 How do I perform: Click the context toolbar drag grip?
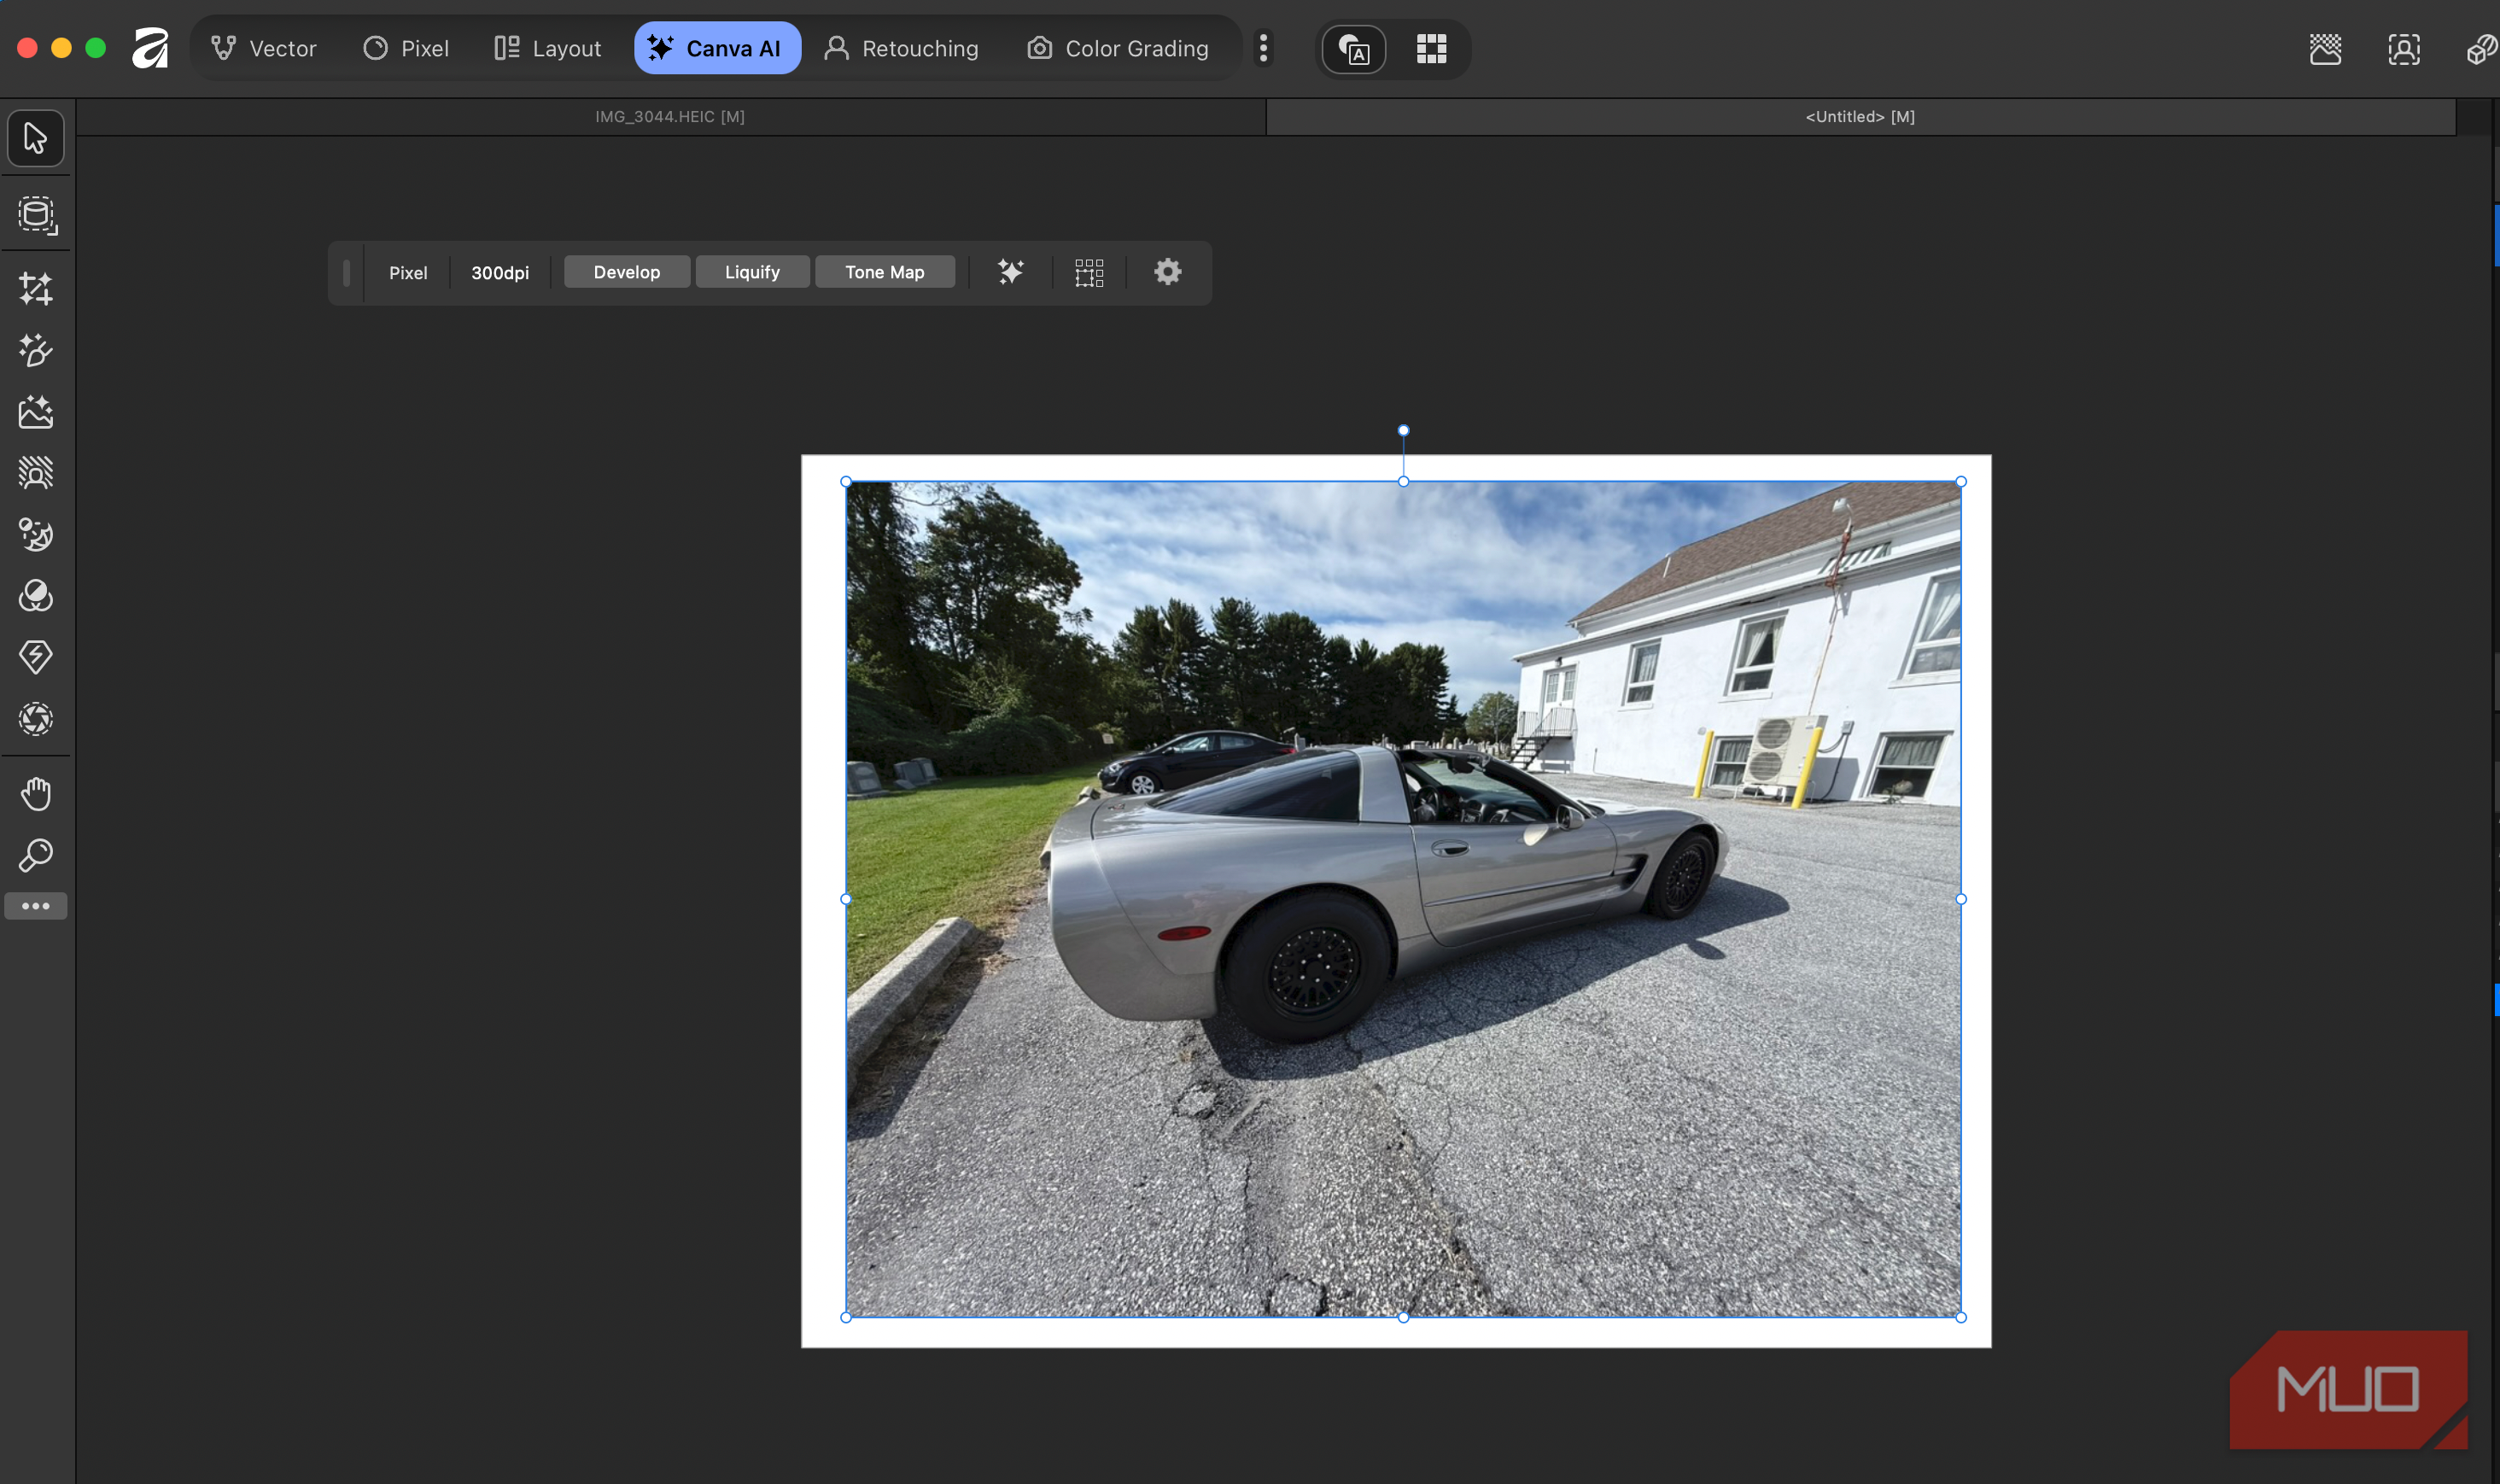pyautogui.click(x=346, y=273)
